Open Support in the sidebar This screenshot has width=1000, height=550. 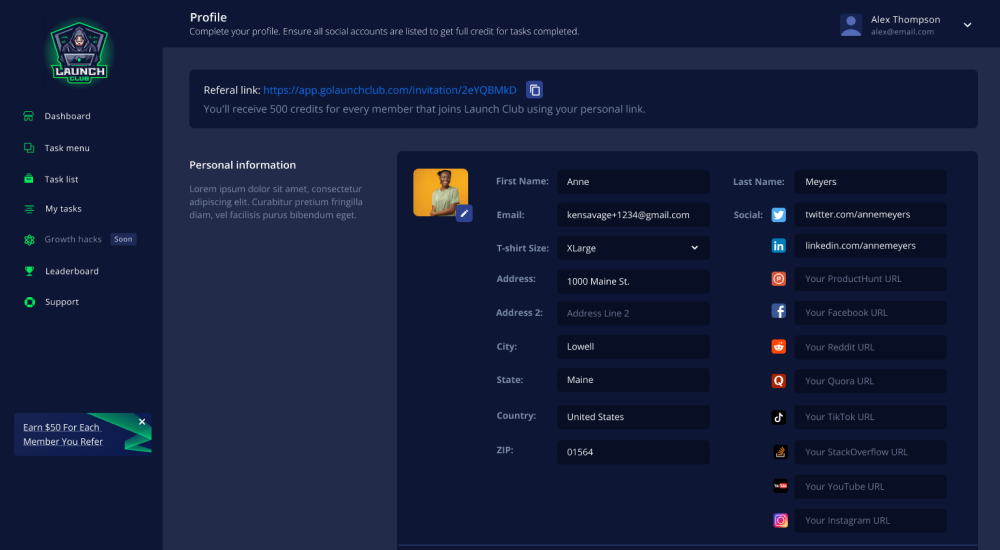click(x=62, y=302)
